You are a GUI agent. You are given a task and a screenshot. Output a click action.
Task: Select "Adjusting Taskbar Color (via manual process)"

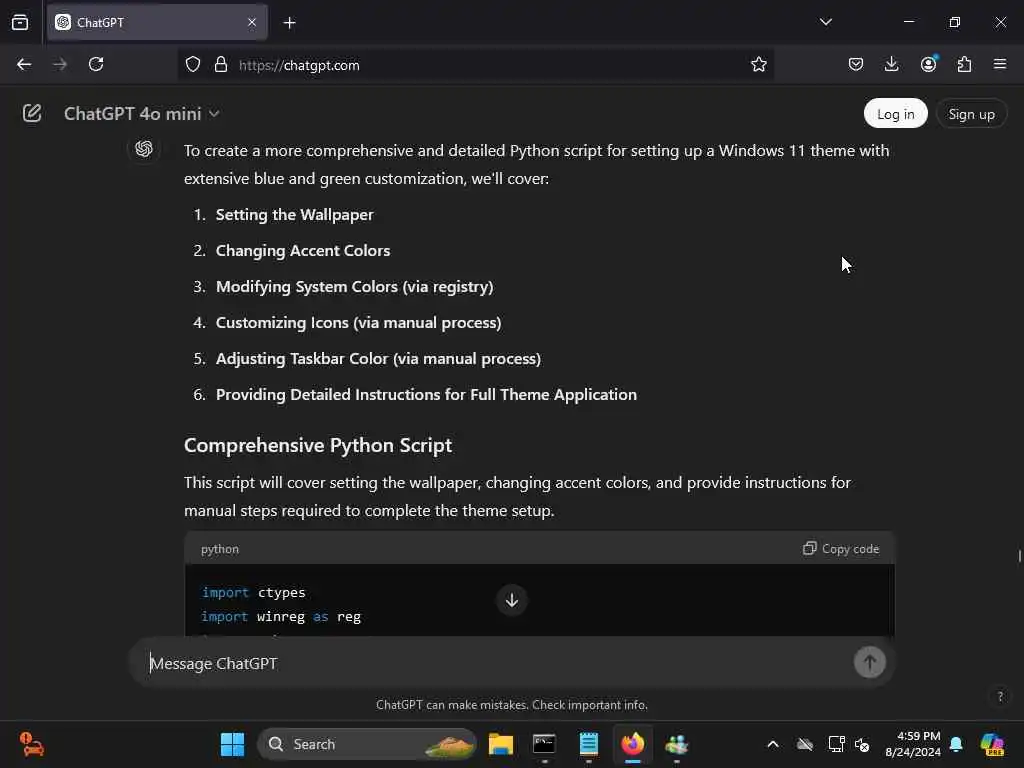(378, 359)
